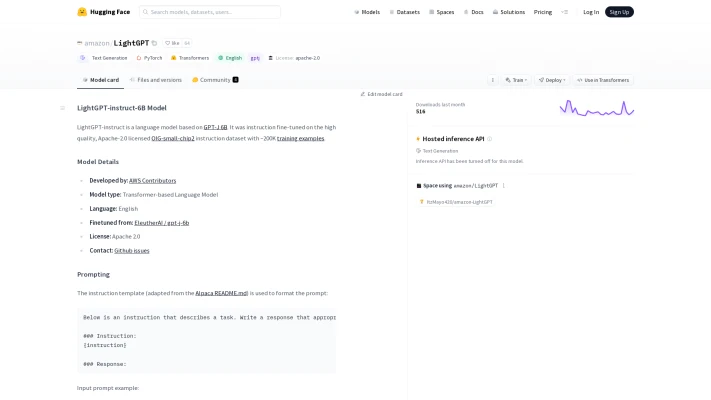Open the table of contents icon
This screenshot has width=711, height=400.
(x=63, y=108)
